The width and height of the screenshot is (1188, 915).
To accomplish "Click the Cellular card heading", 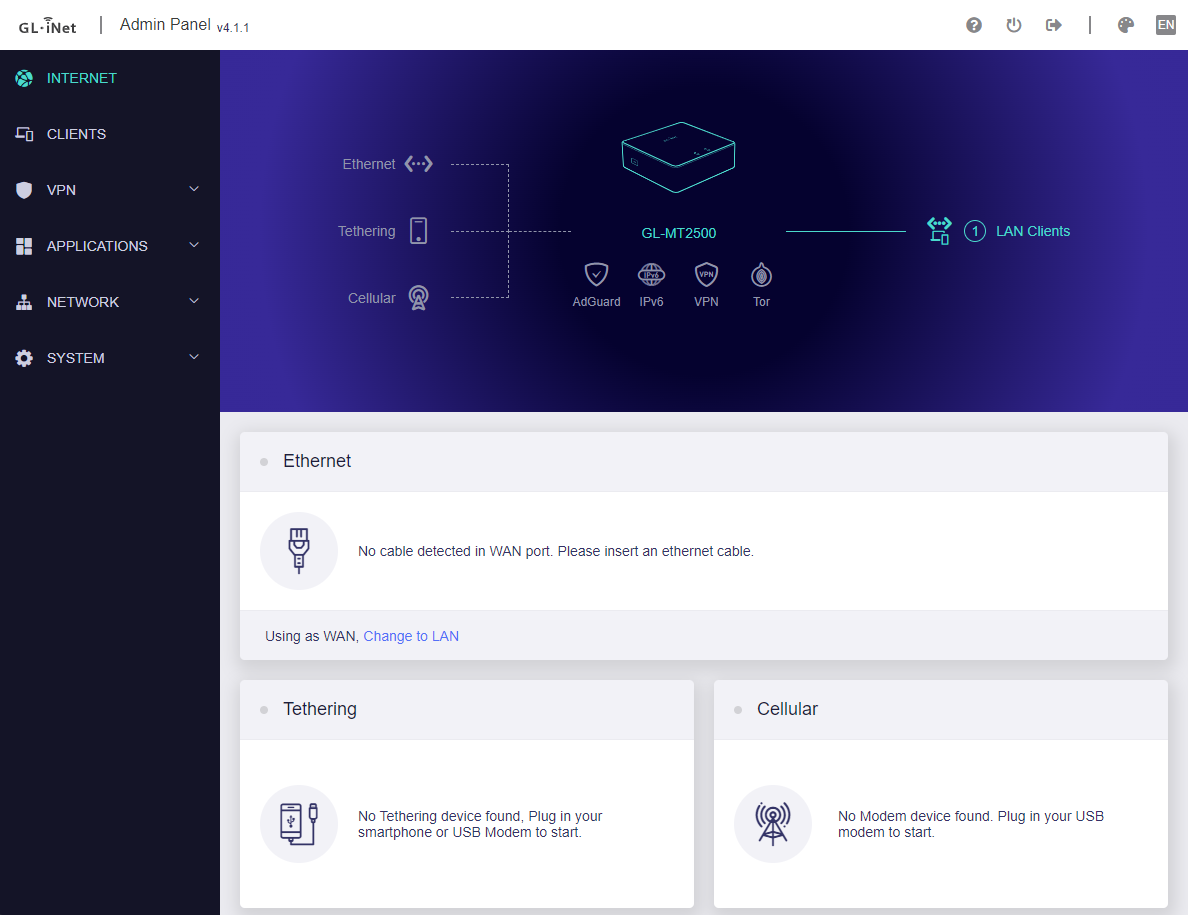I will (787, 709).
